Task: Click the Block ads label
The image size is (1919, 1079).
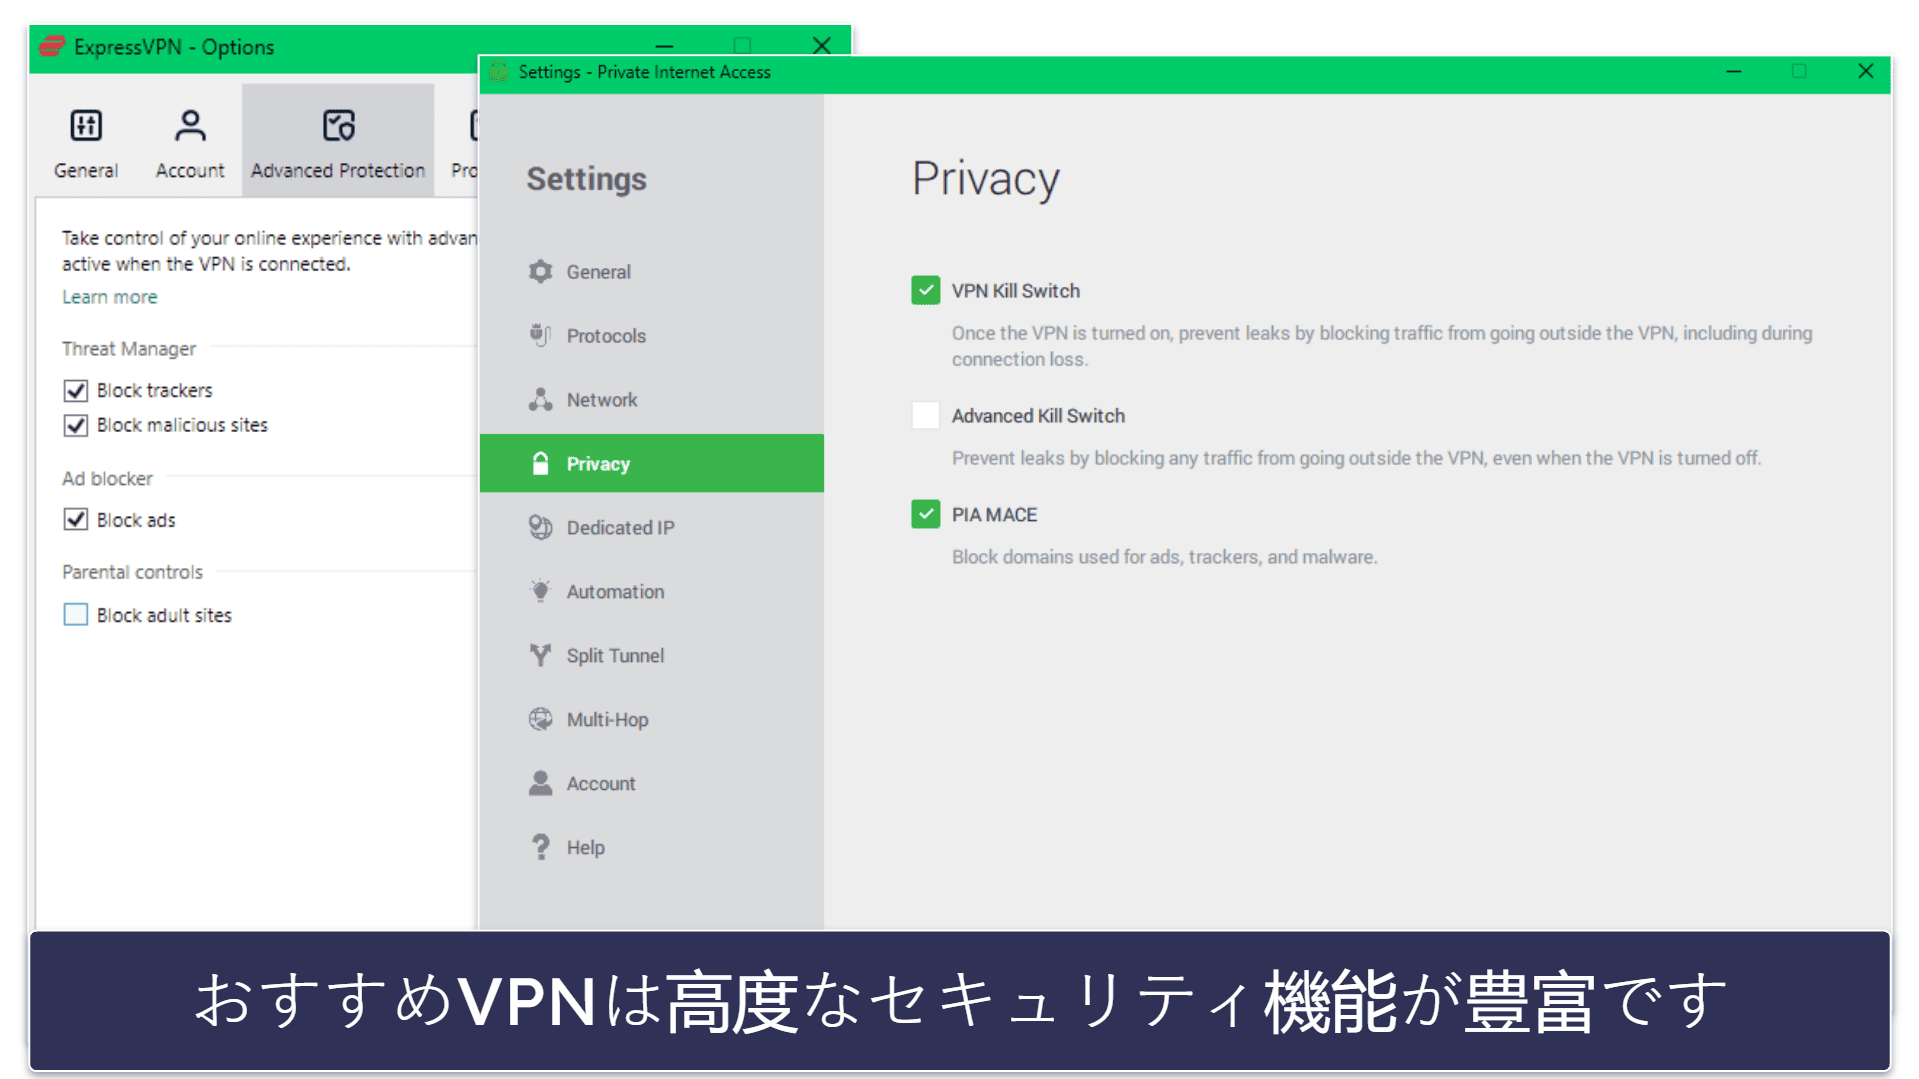Action: [x=136, y=520]
